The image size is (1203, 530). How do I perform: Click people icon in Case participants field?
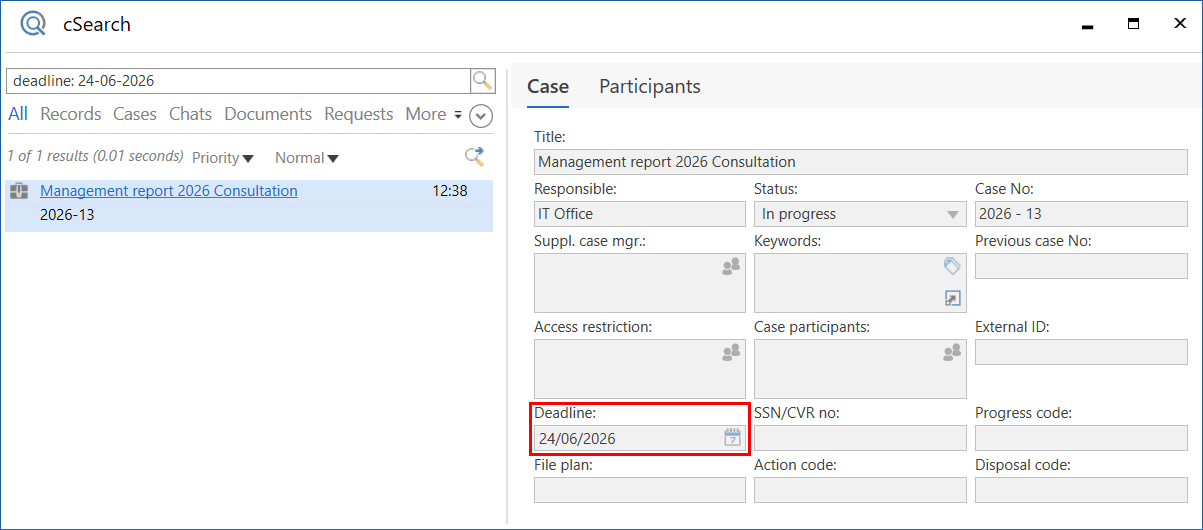coord(952,352)
